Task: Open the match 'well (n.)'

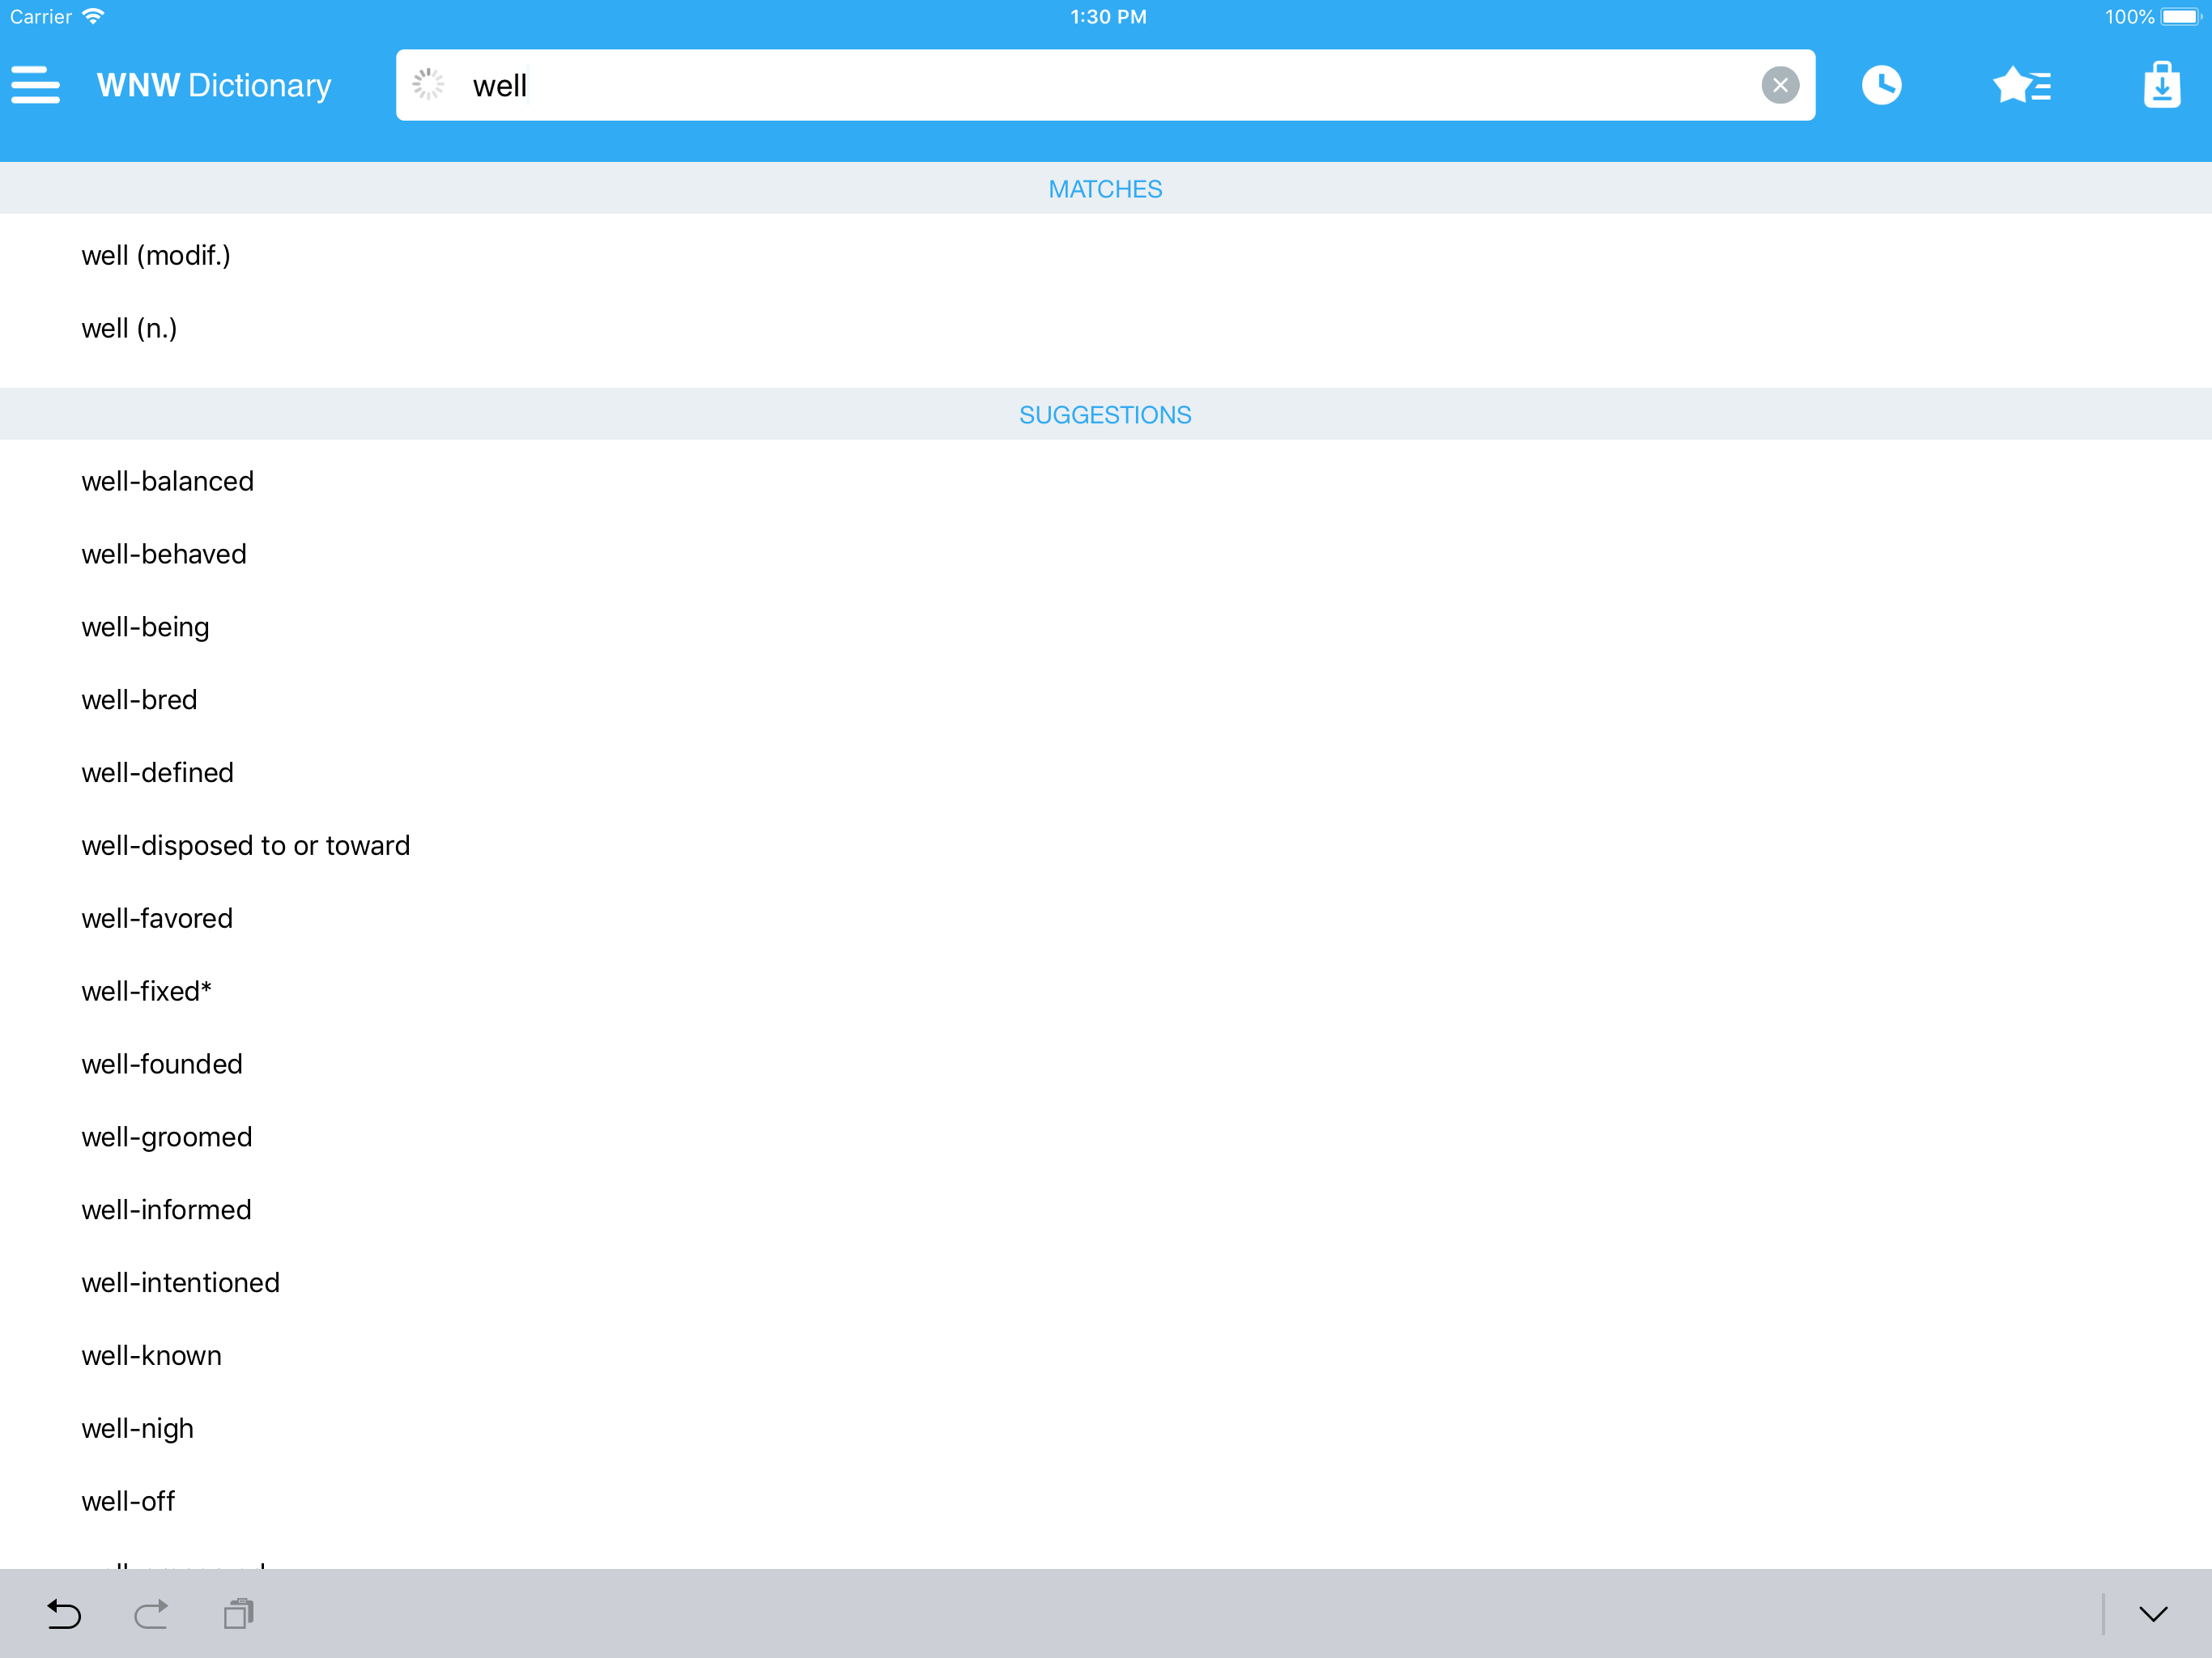Action: click(1106, 329)
